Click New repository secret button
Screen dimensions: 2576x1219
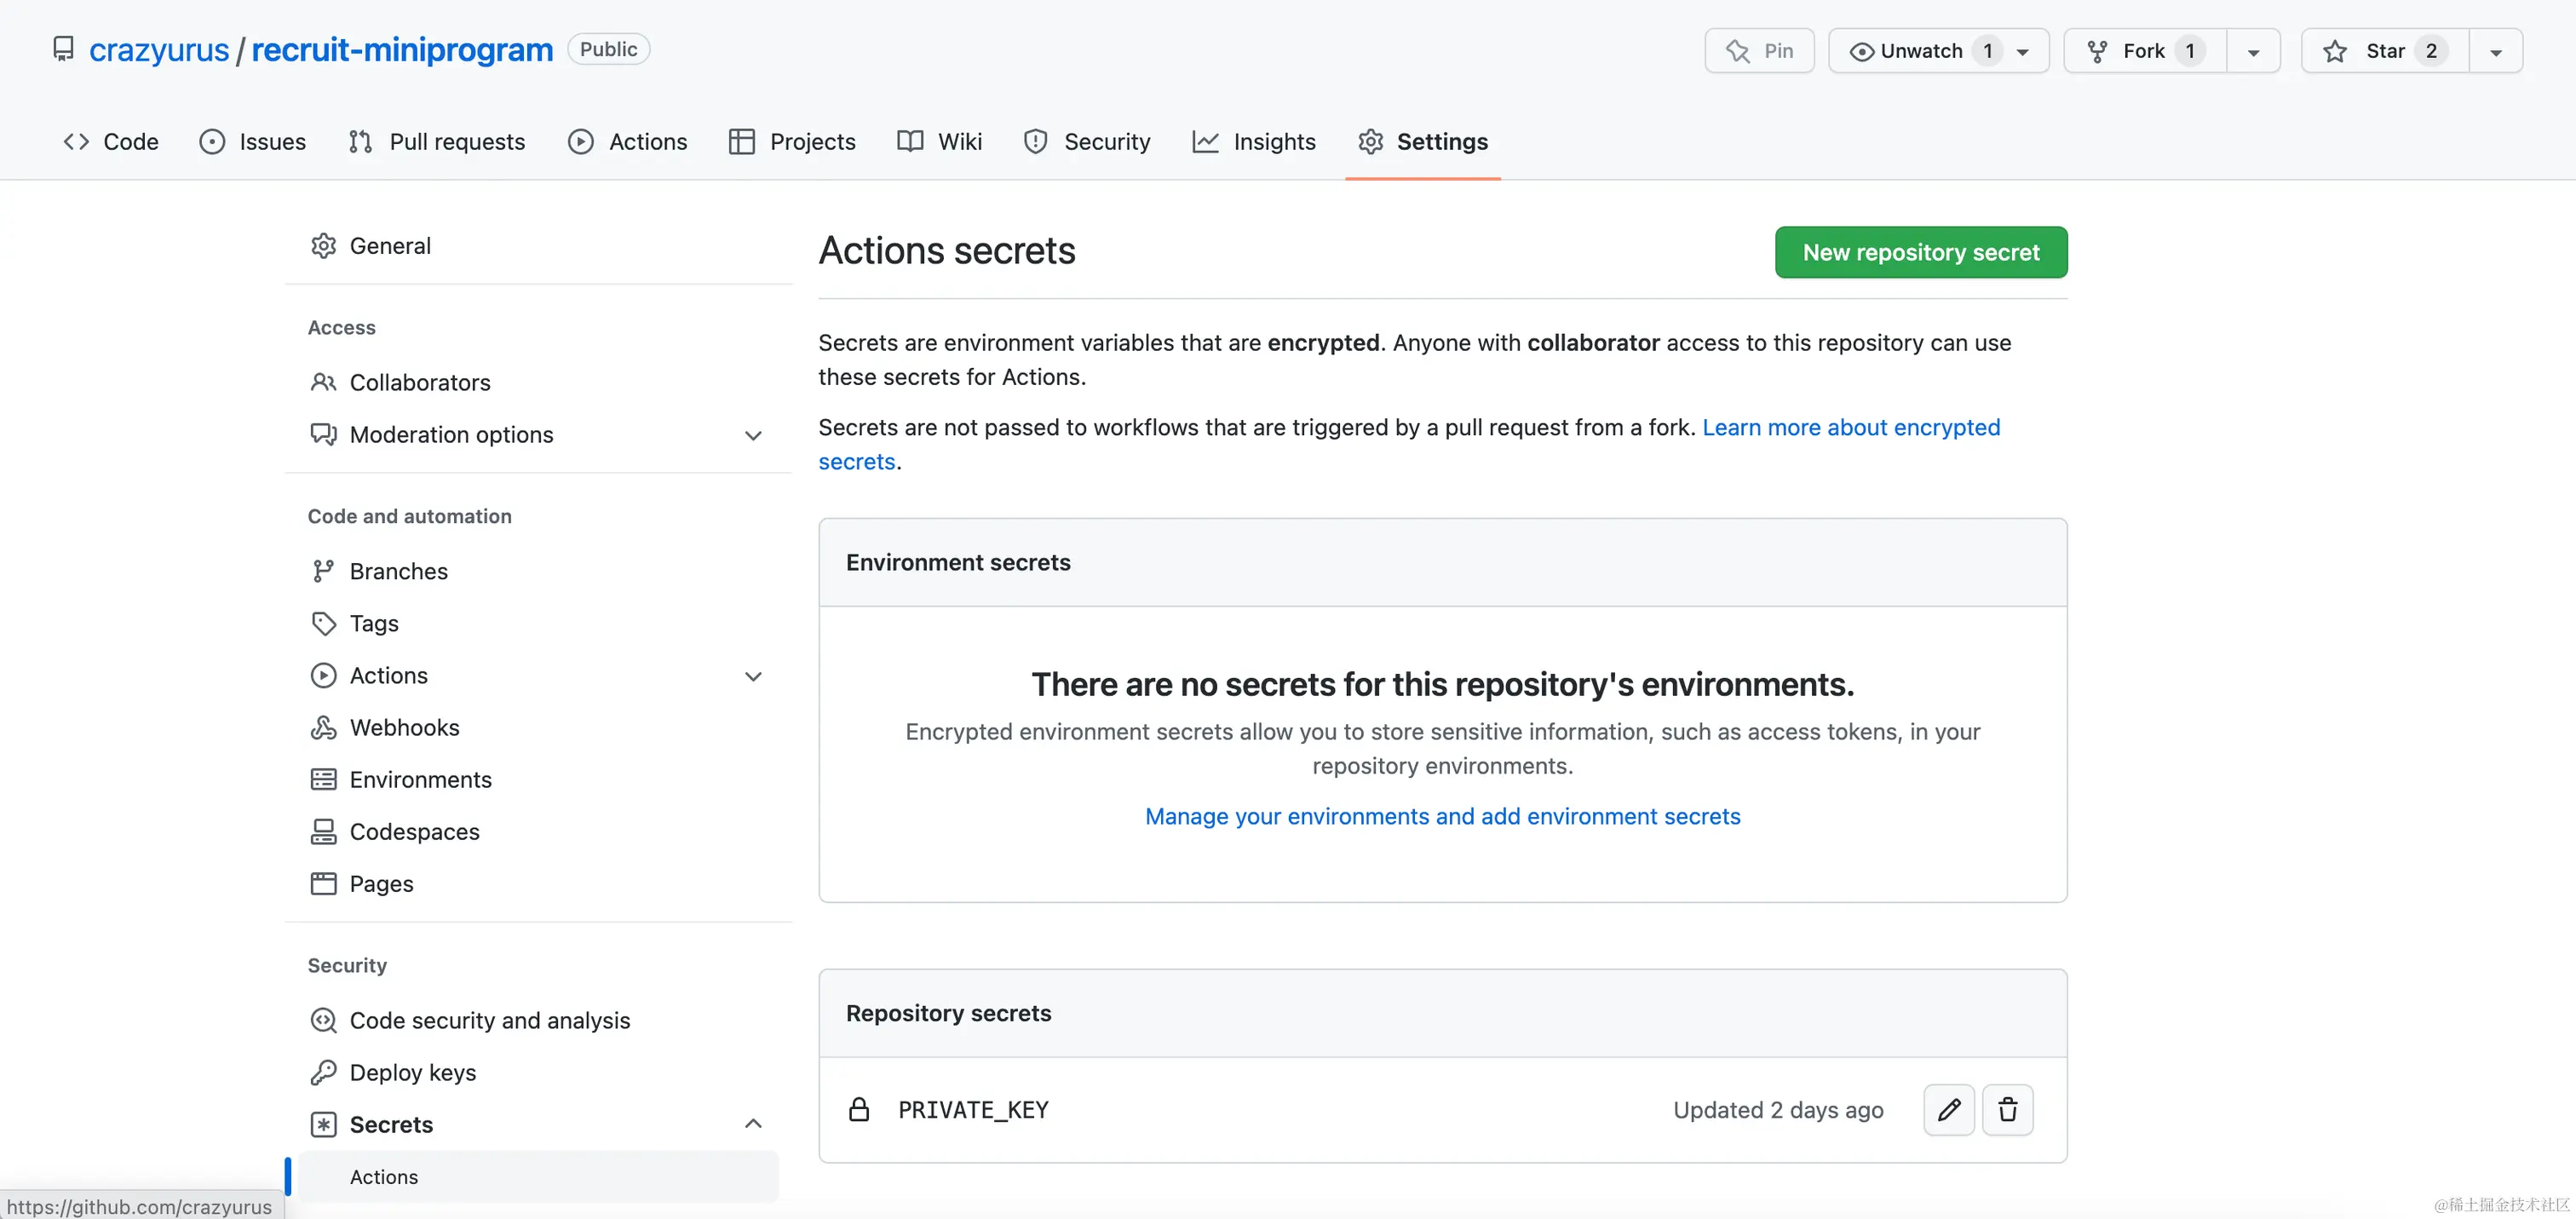[1921, 252]
